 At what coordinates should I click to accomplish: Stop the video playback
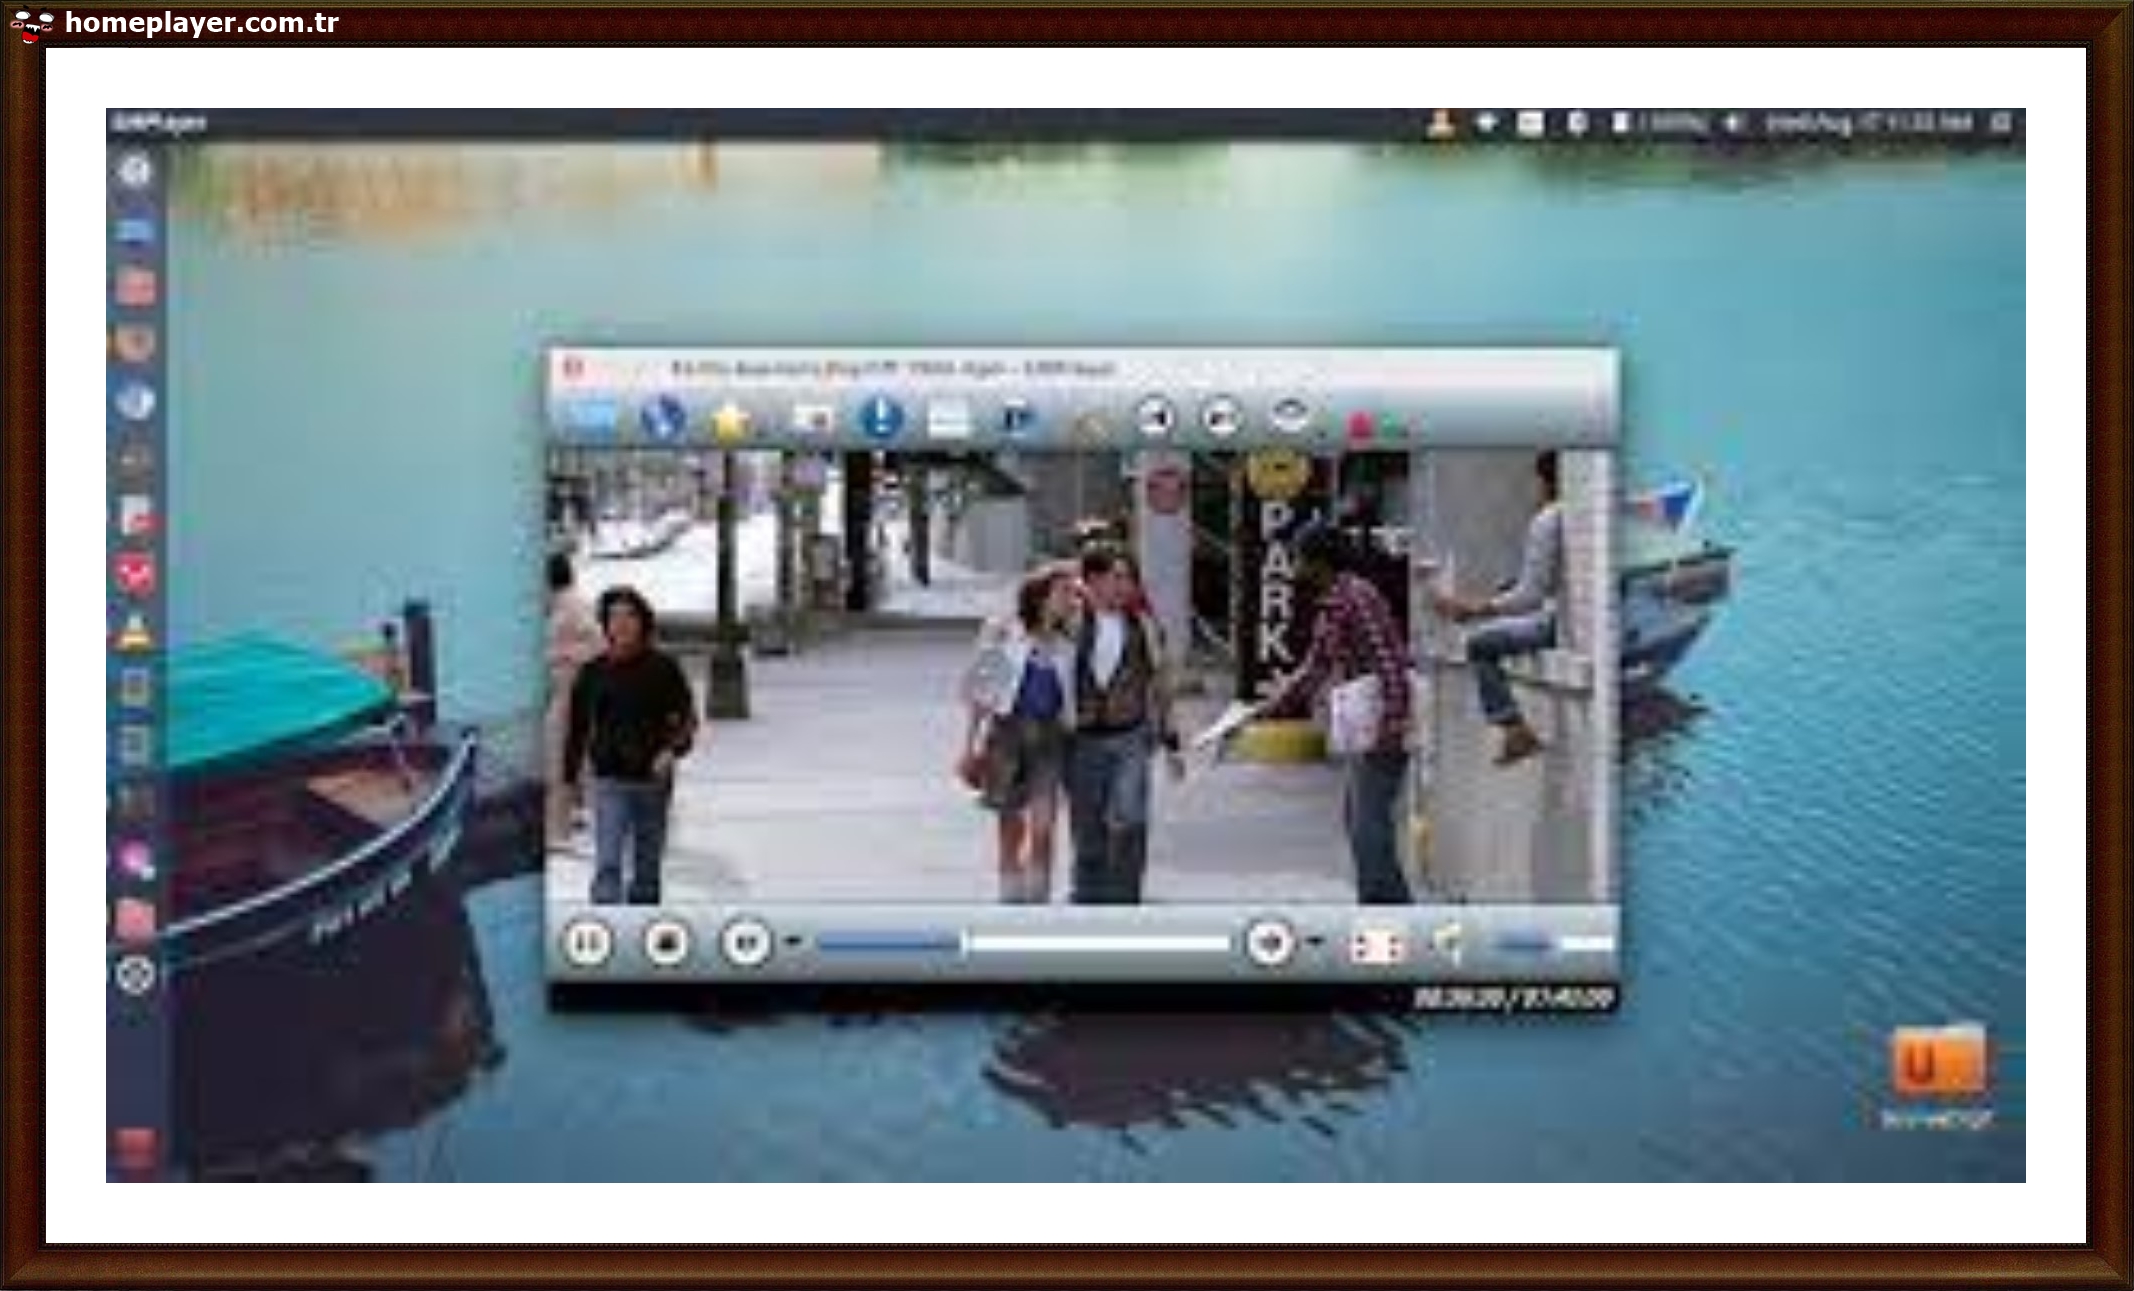point(666,942)
